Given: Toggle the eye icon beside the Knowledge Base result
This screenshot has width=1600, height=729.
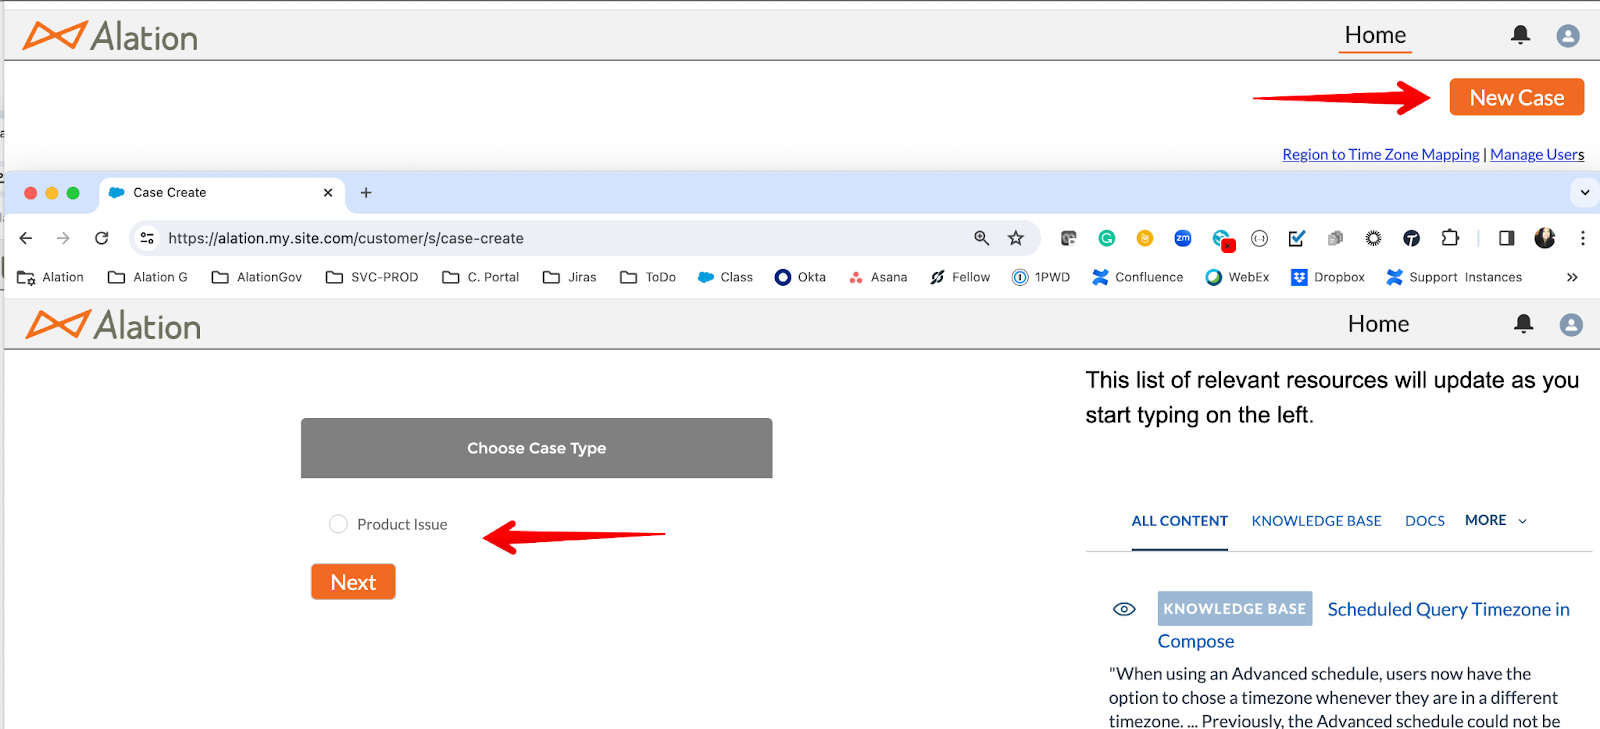Looking at the screenshot, I should pyautogui.click(x=1124, y=609).
